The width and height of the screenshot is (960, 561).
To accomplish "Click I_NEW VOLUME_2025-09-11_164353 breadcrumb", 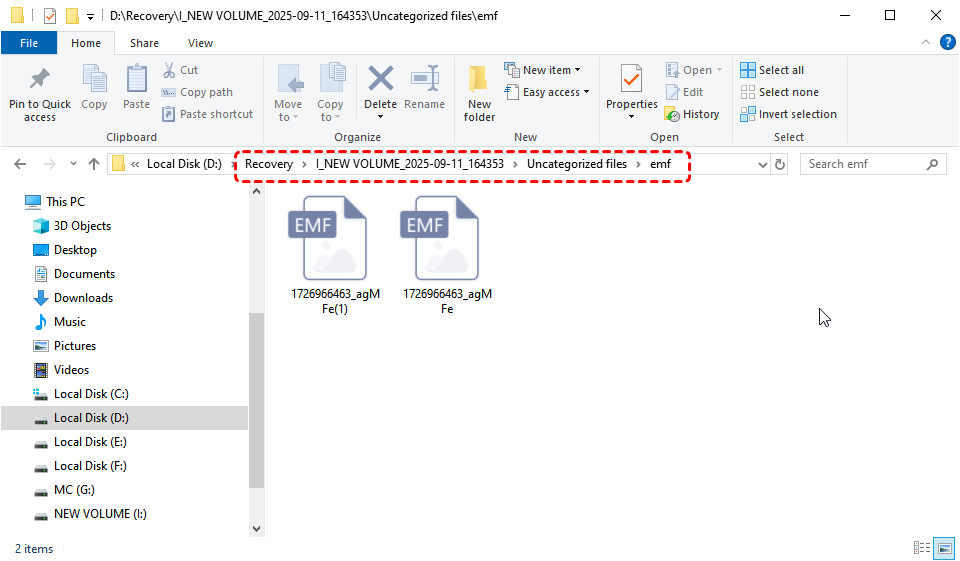I will point(410,164).
